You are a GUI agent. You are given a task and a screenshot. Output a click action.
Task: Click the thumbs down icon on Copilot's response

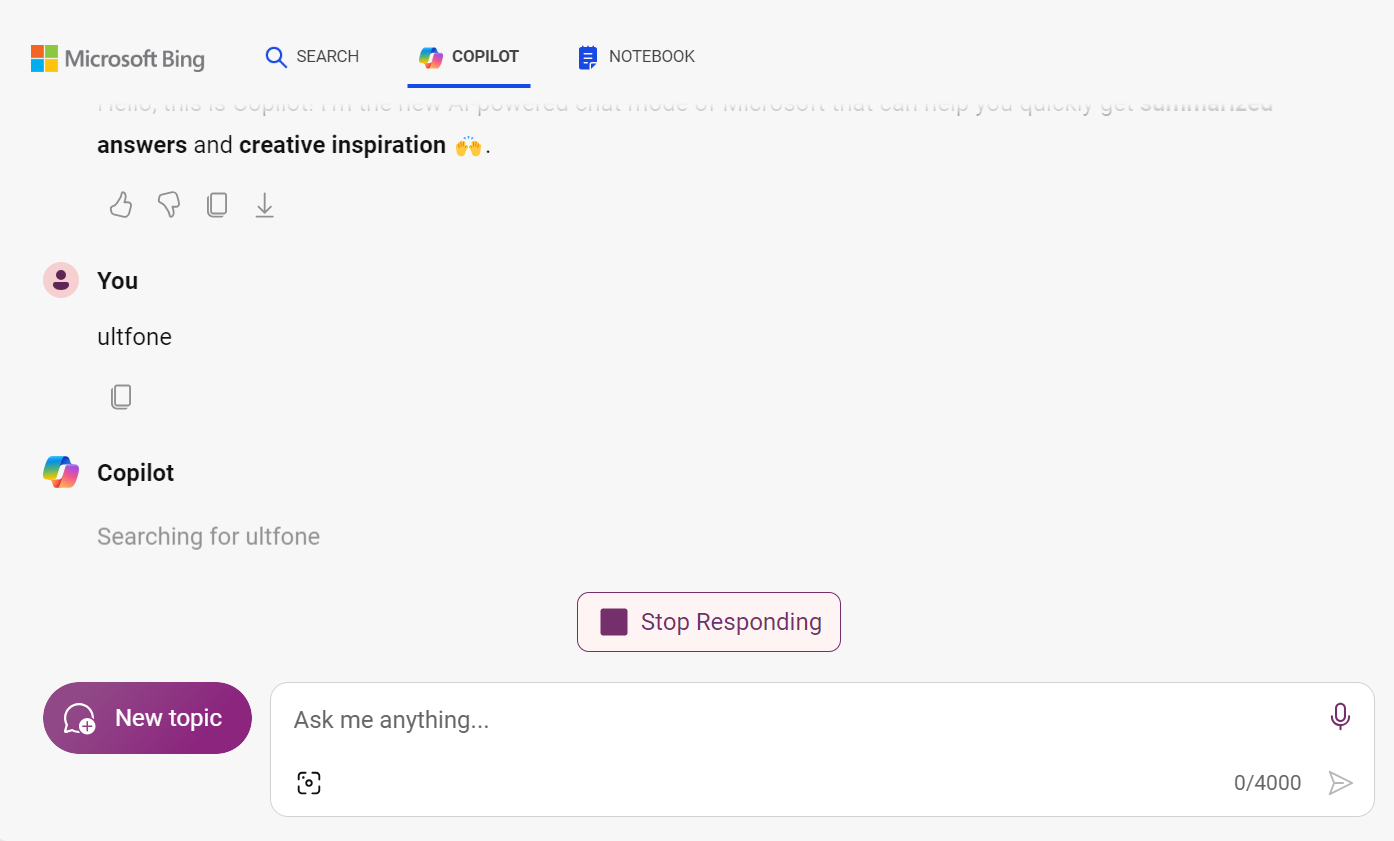168,204
